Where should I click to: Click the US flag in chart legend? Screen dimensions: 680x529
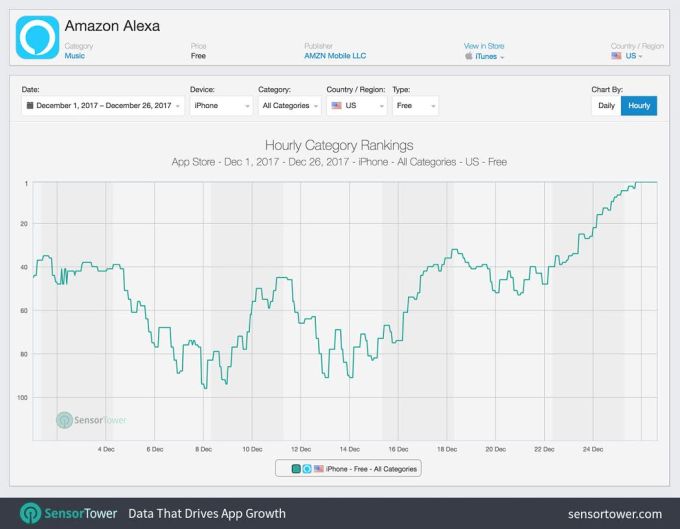318,468
